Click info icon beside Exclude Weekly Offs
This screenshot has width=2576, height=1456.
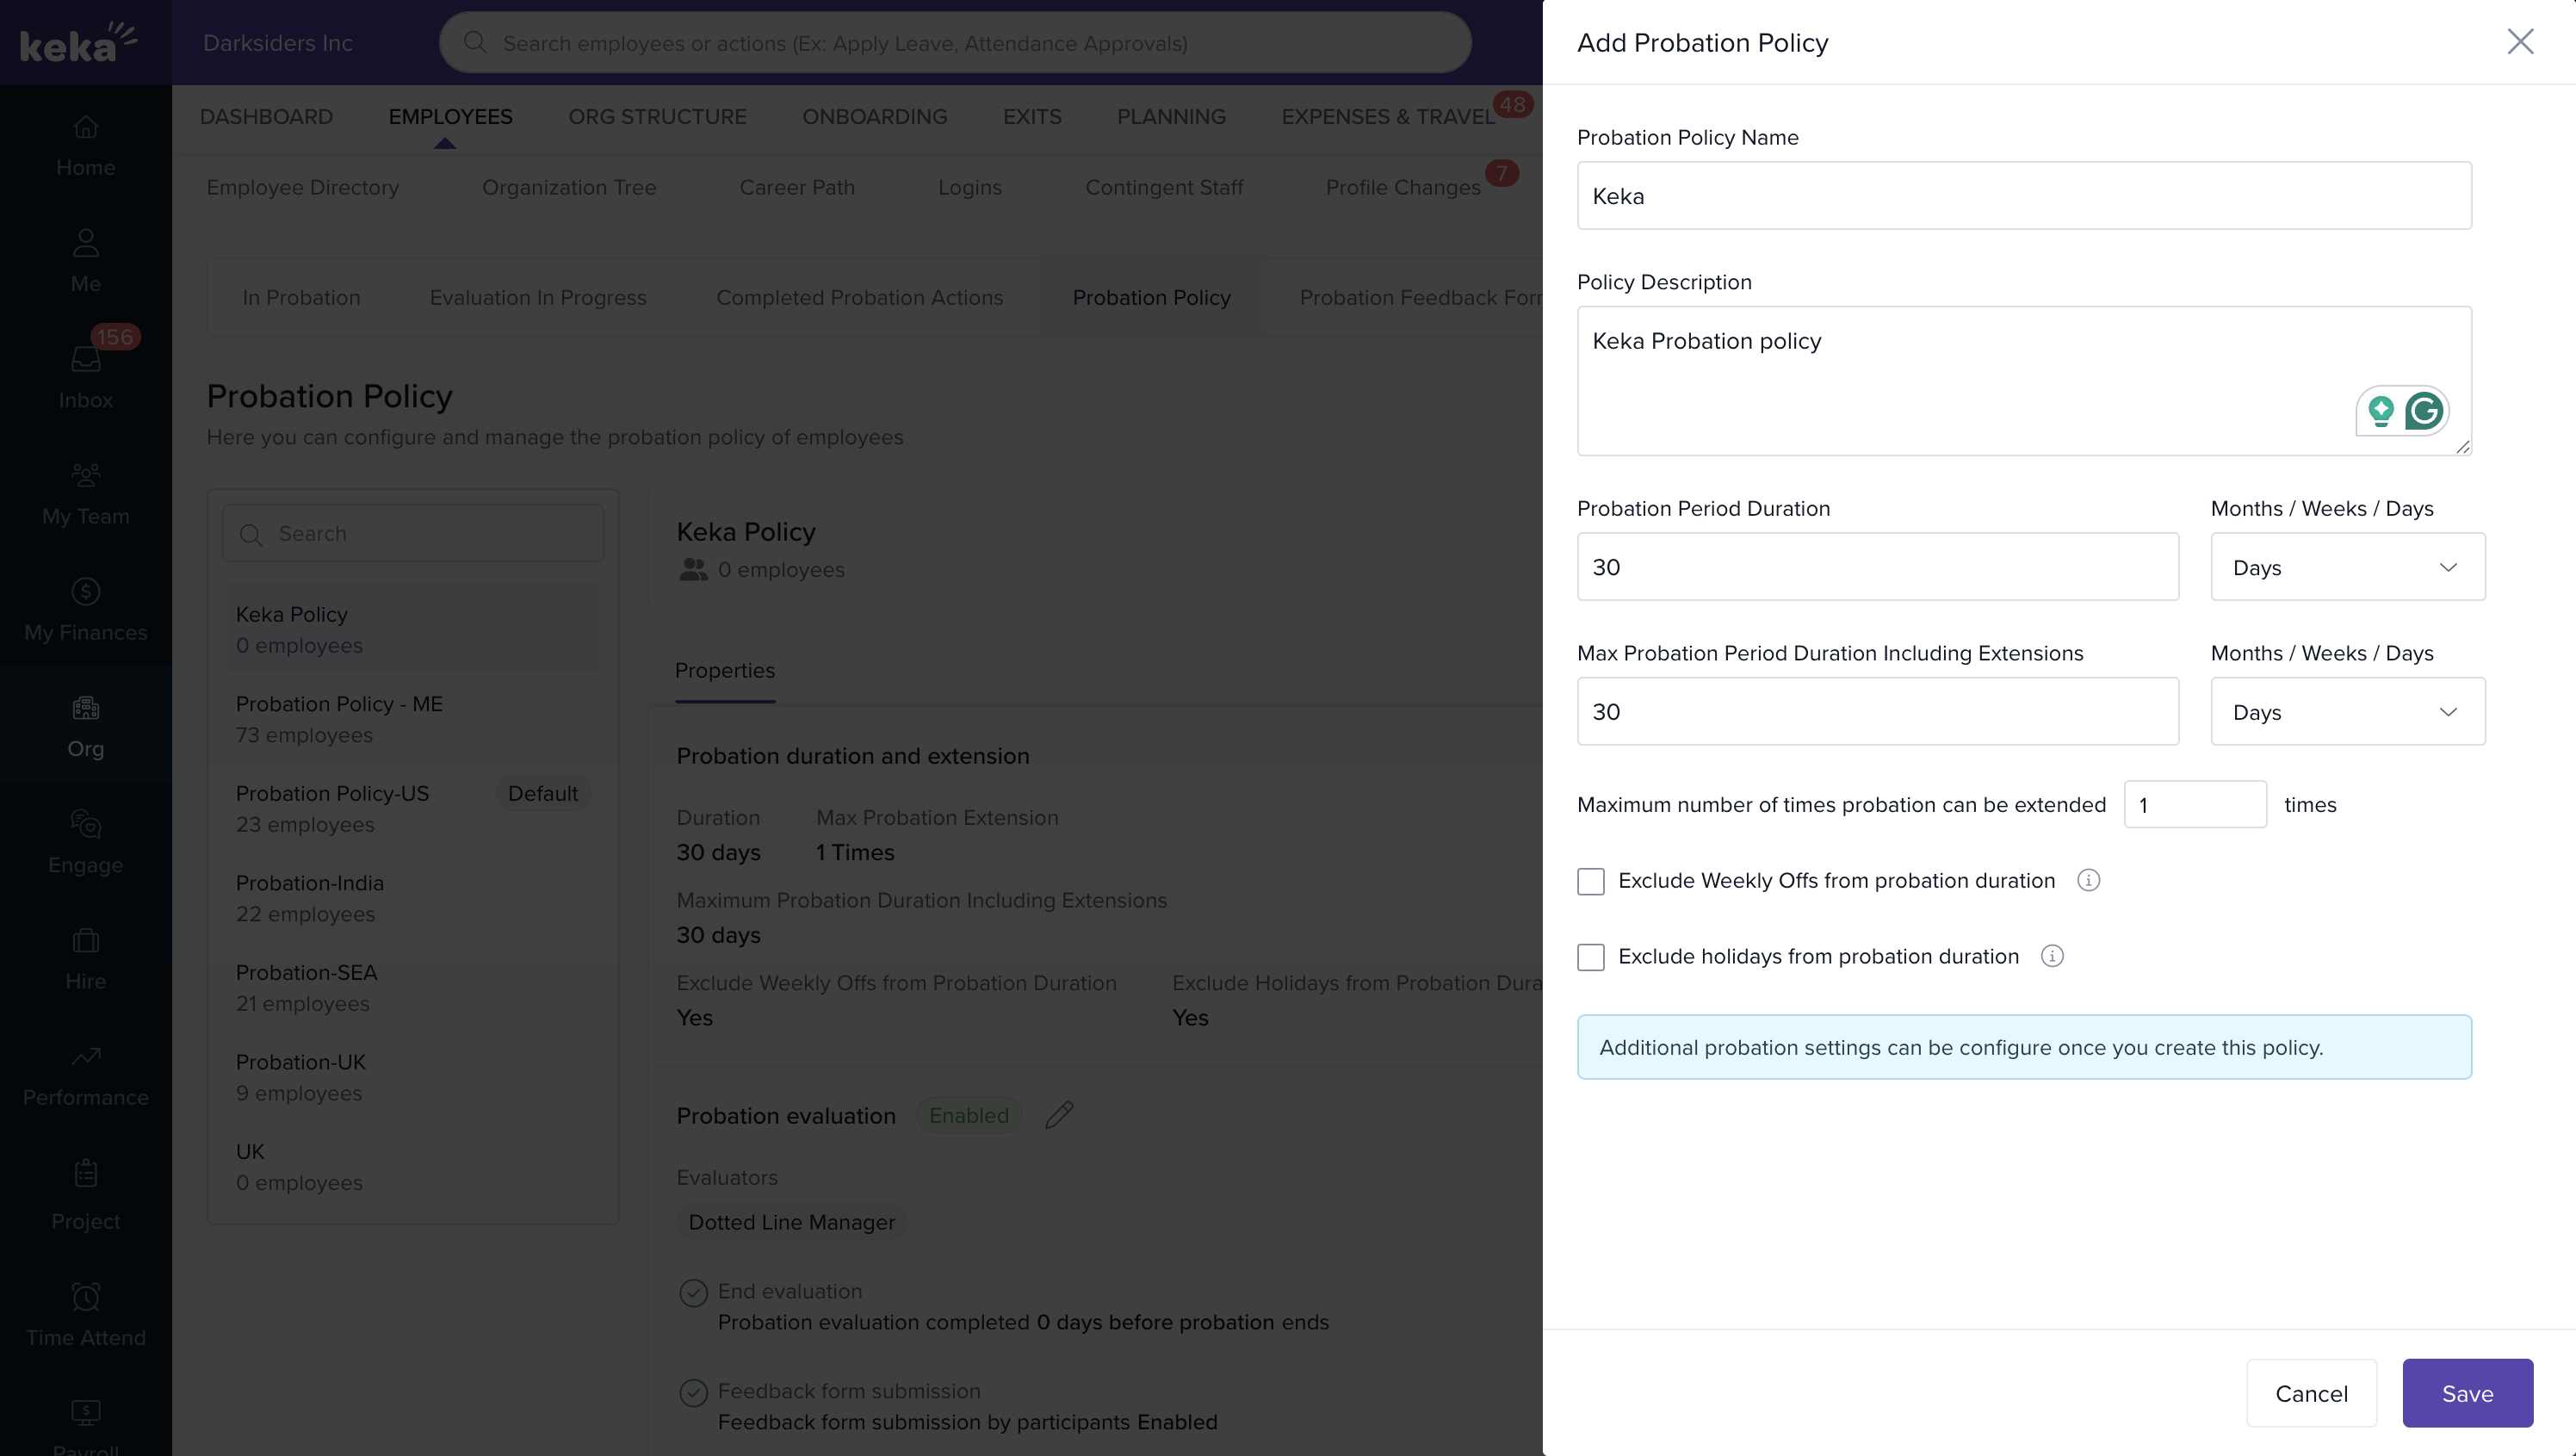[x=2088, y=880]
